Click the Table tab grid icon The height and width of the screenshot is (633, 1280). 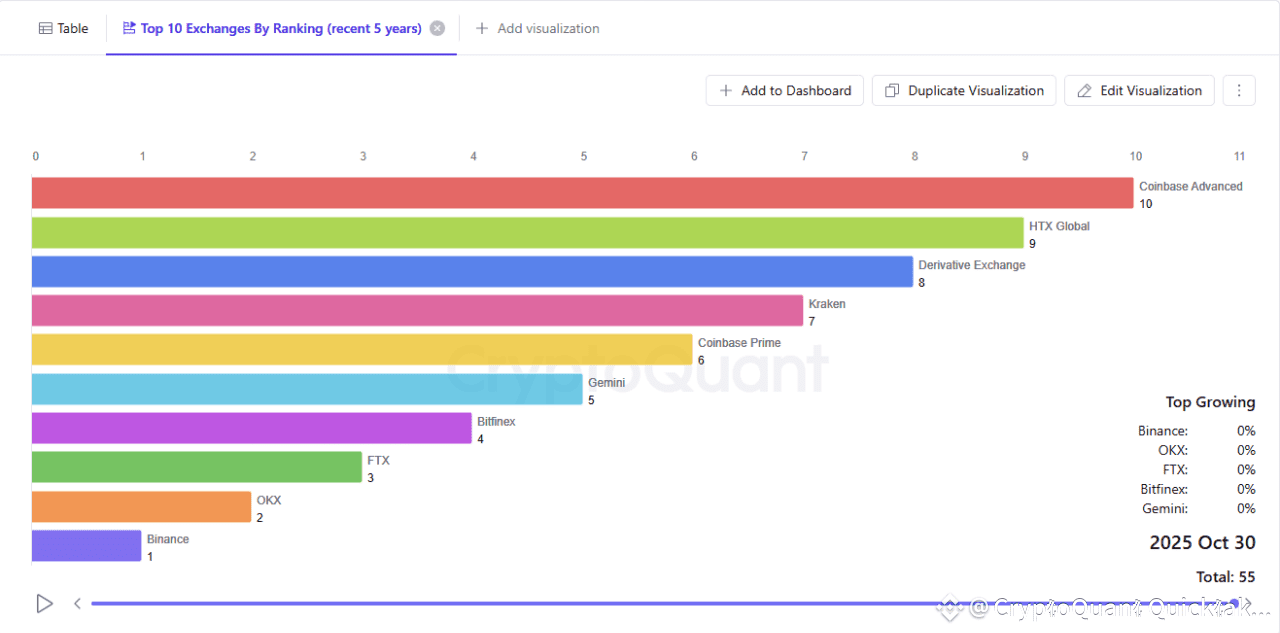tap(46, 28)
